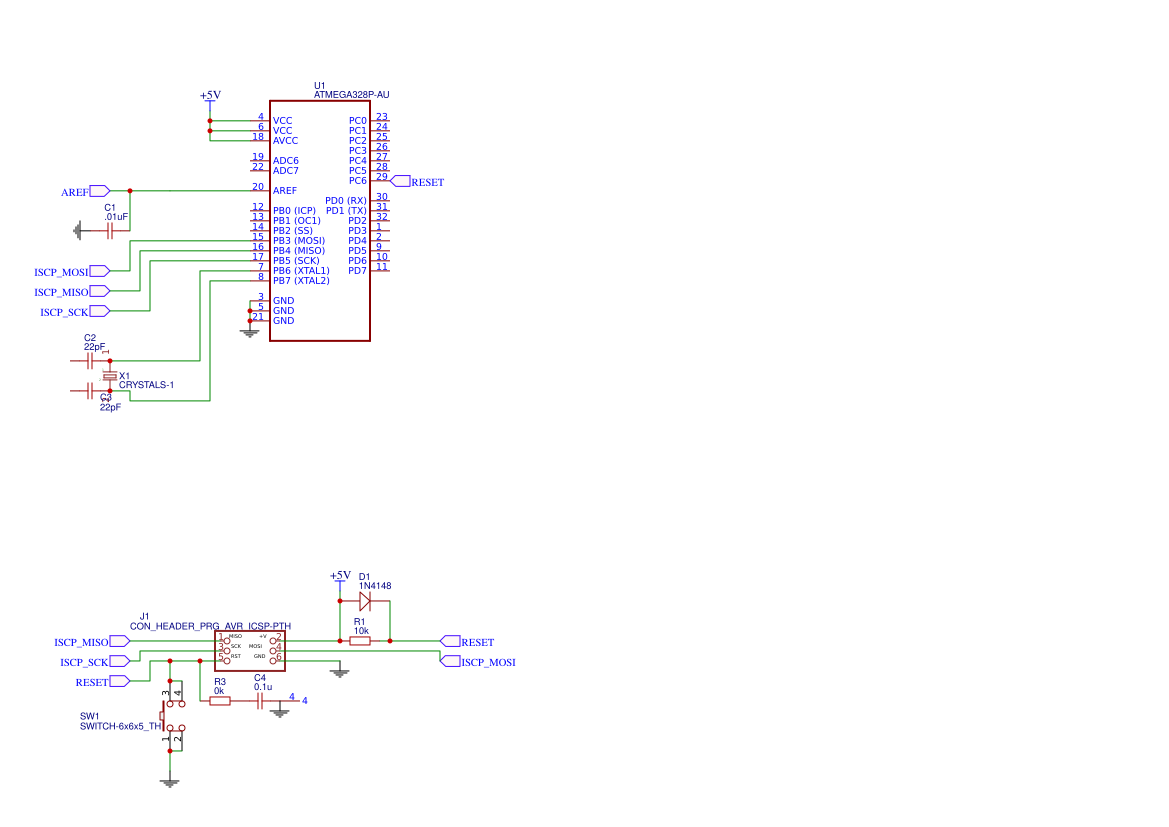Select the X1 crystal symbol

[111, 376]
